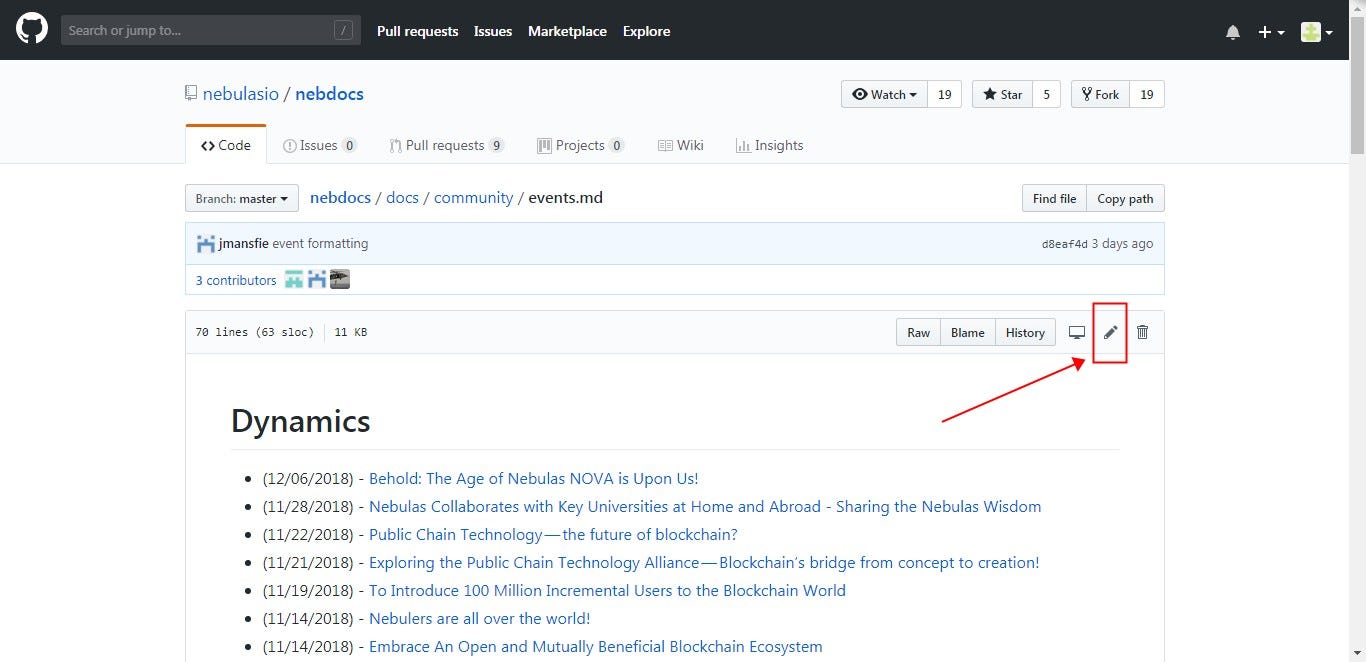View the Raw file
The image size is (1366, 662).
tap(918, 332)
